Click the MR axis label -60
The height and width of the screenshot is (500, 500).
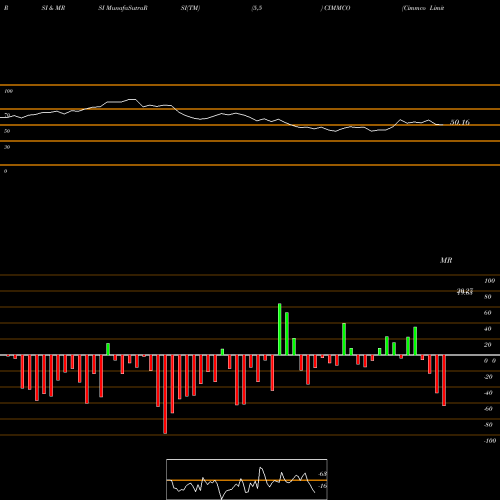point(488,409)
